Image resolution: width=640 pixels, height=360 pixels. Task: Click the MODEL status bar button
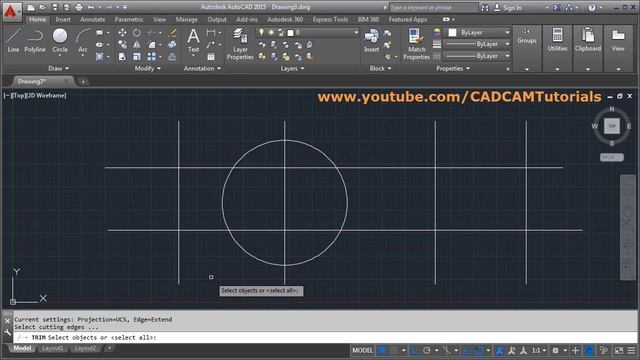click(362, 350)
